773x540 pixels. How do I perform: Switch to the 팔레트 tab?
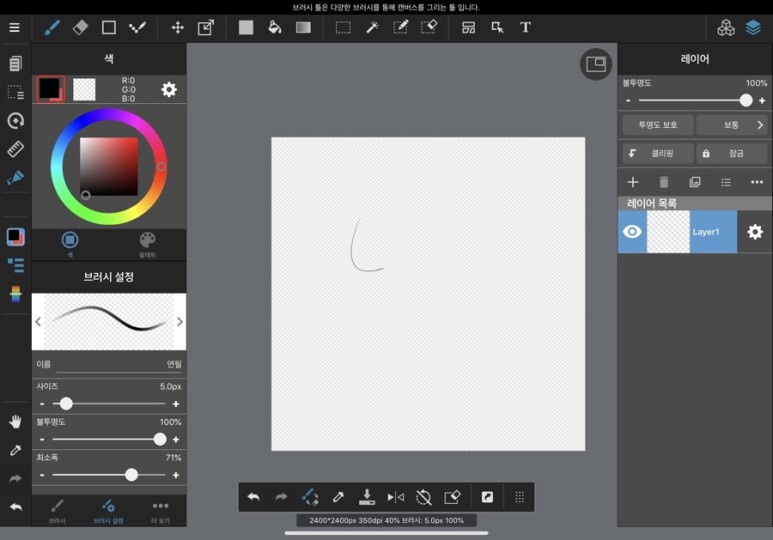click(147, 245)
